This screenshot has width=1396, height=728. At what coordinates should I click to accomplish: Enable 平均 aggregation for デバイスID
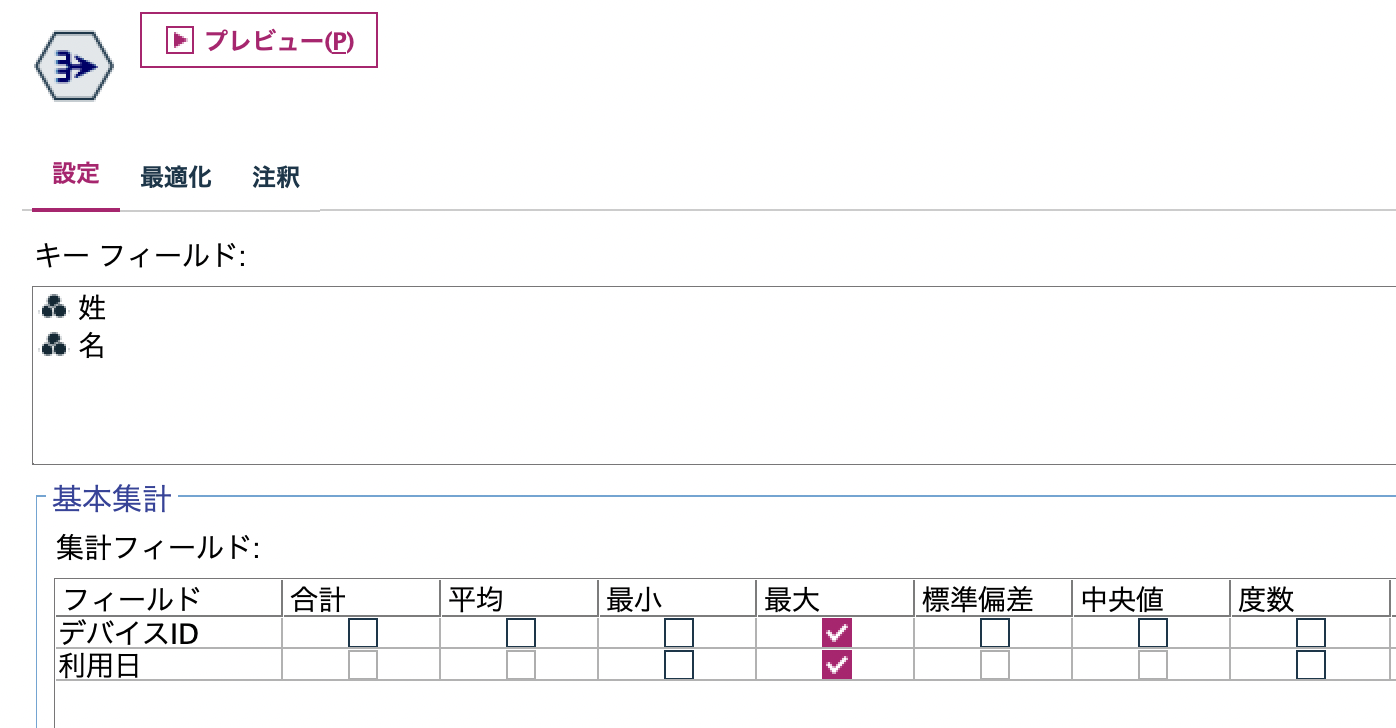coord(519,632)
